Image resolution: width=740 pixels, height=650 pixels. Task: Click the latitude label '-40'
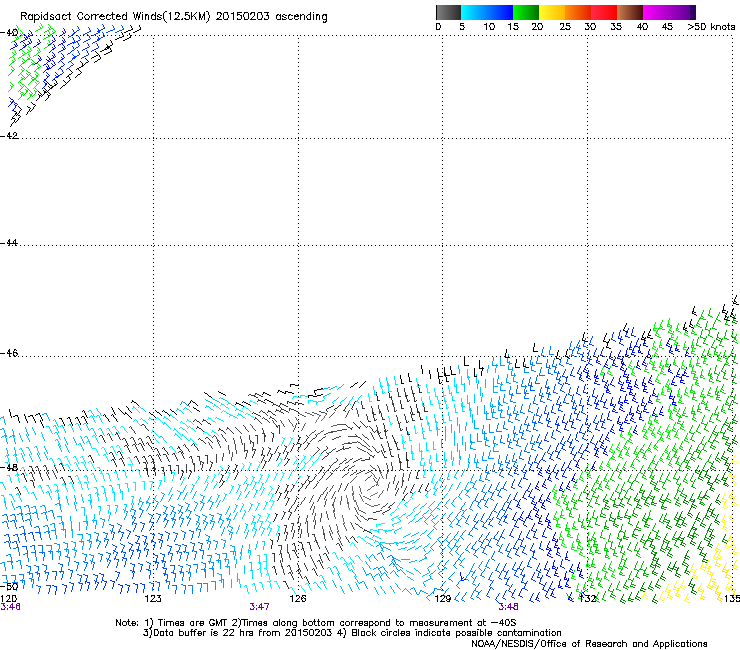pyautogui.click(x=9, y=33)
